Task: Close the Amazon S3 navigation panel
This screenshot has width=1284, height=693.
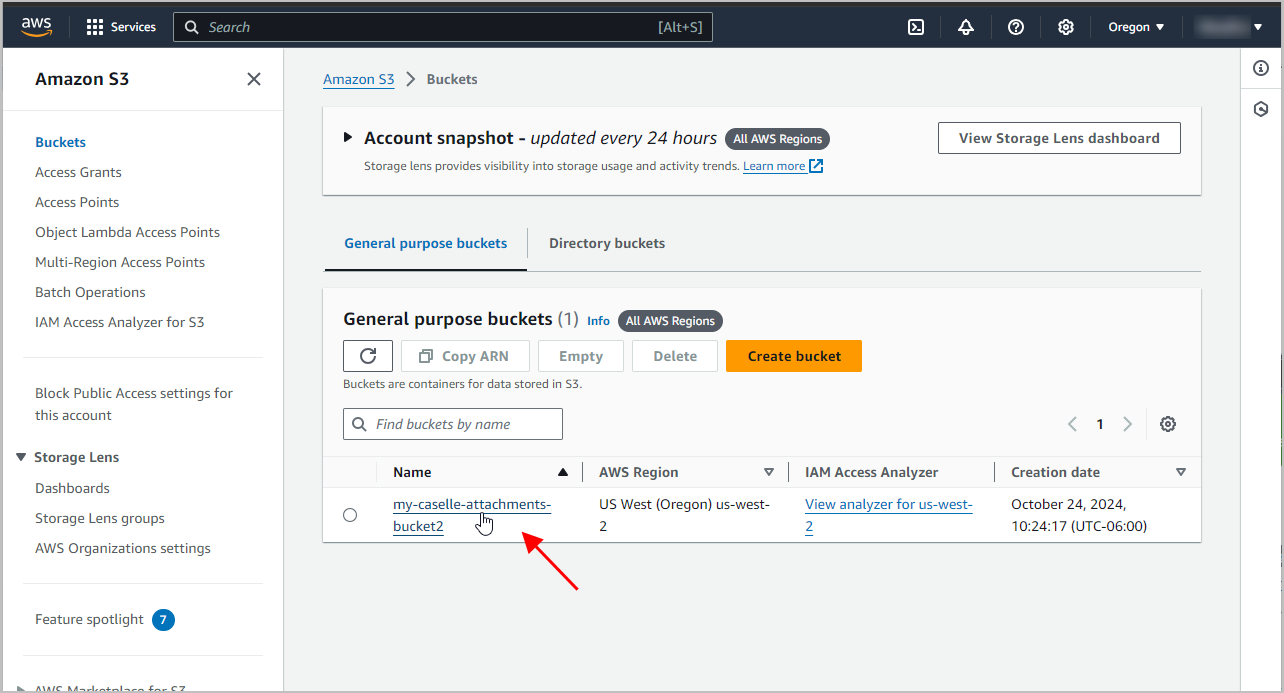Action: pyautogui.click(x=254, y=79)
